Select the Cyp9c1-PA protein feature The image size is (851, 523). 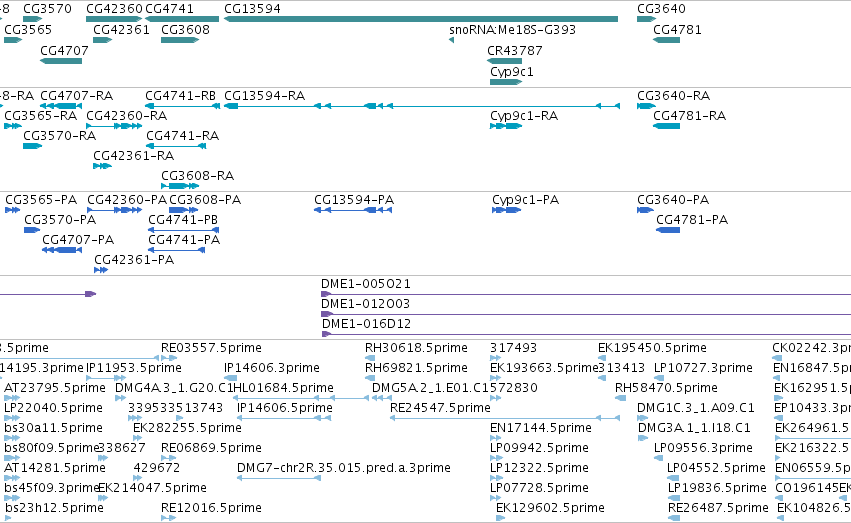pos(506,210)
